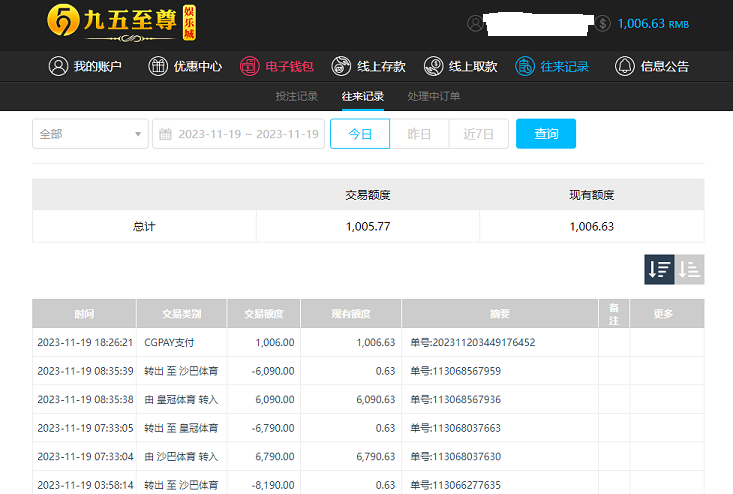The height and width of the screenshot is (494, 733).
Task: Sort records in ascending order
Action: tap(689, 269)
